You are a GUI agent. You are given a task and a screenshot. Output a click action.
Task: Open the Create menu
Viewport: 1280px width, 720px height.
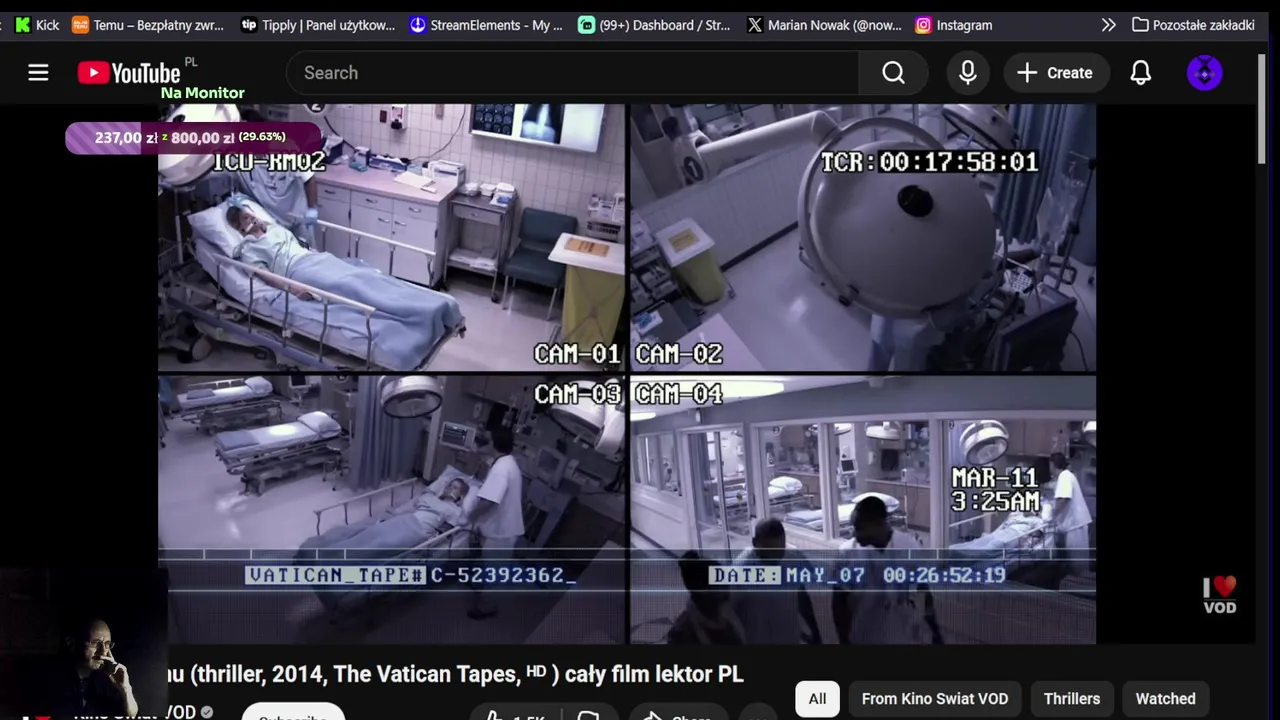pyautogui.click(x=1055, y=73)
